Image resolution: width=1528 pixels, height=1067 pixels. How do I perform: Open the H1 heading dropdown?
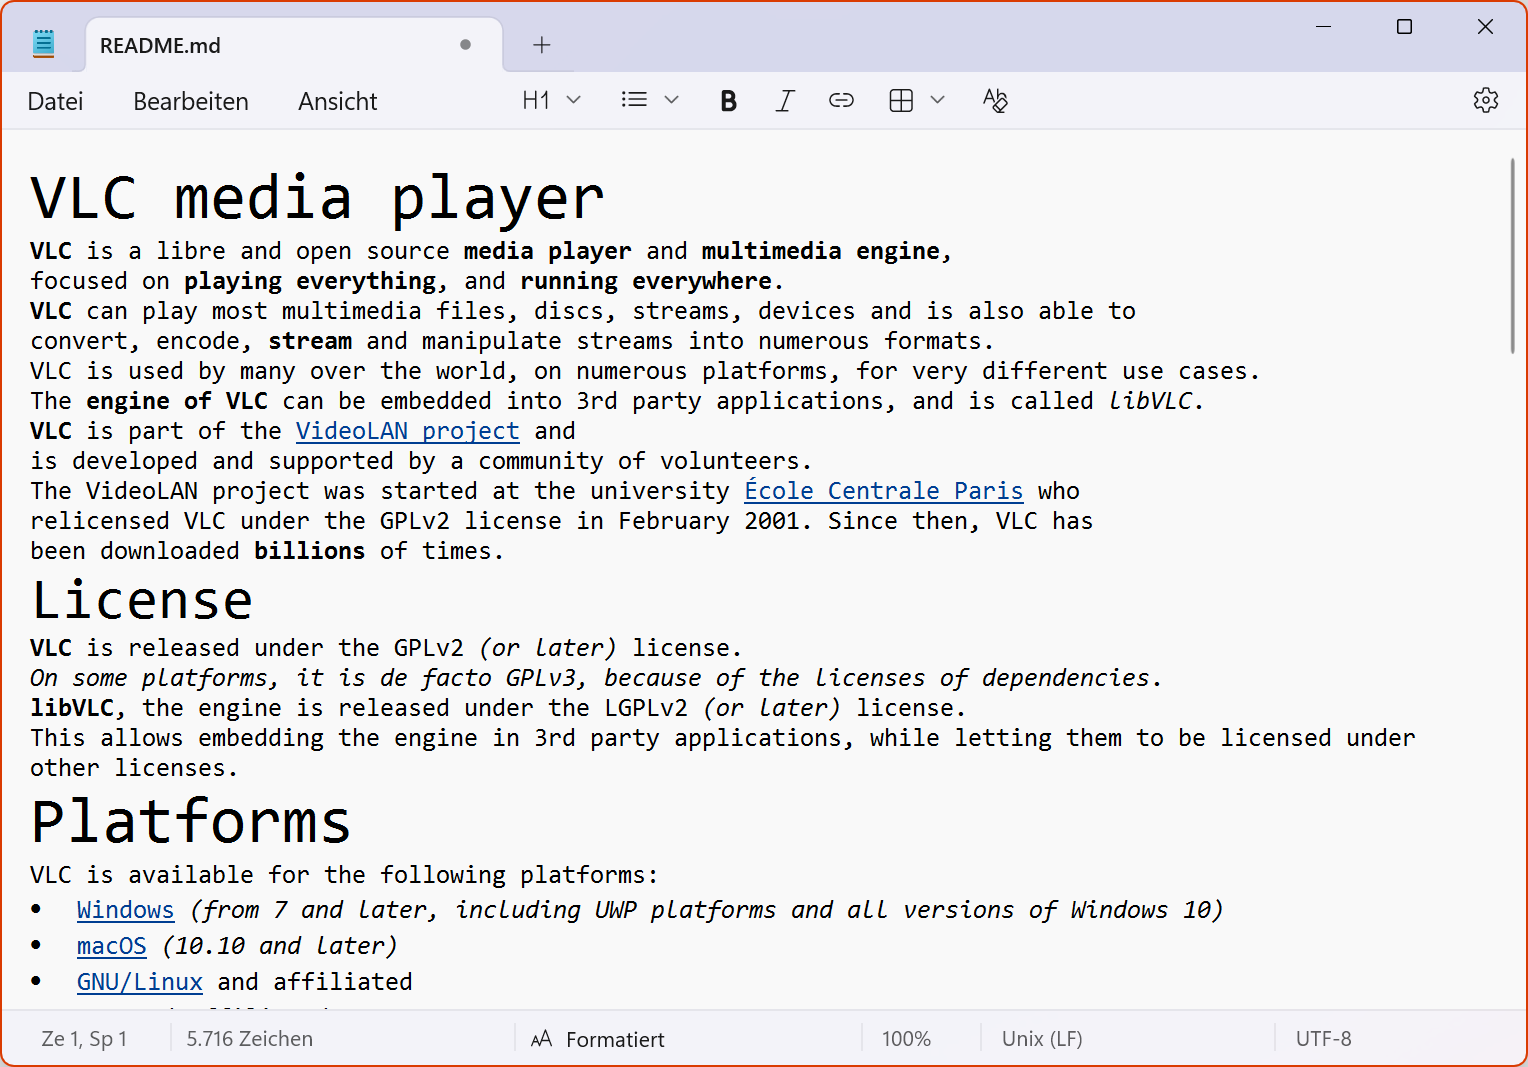[x=551, y=100]
